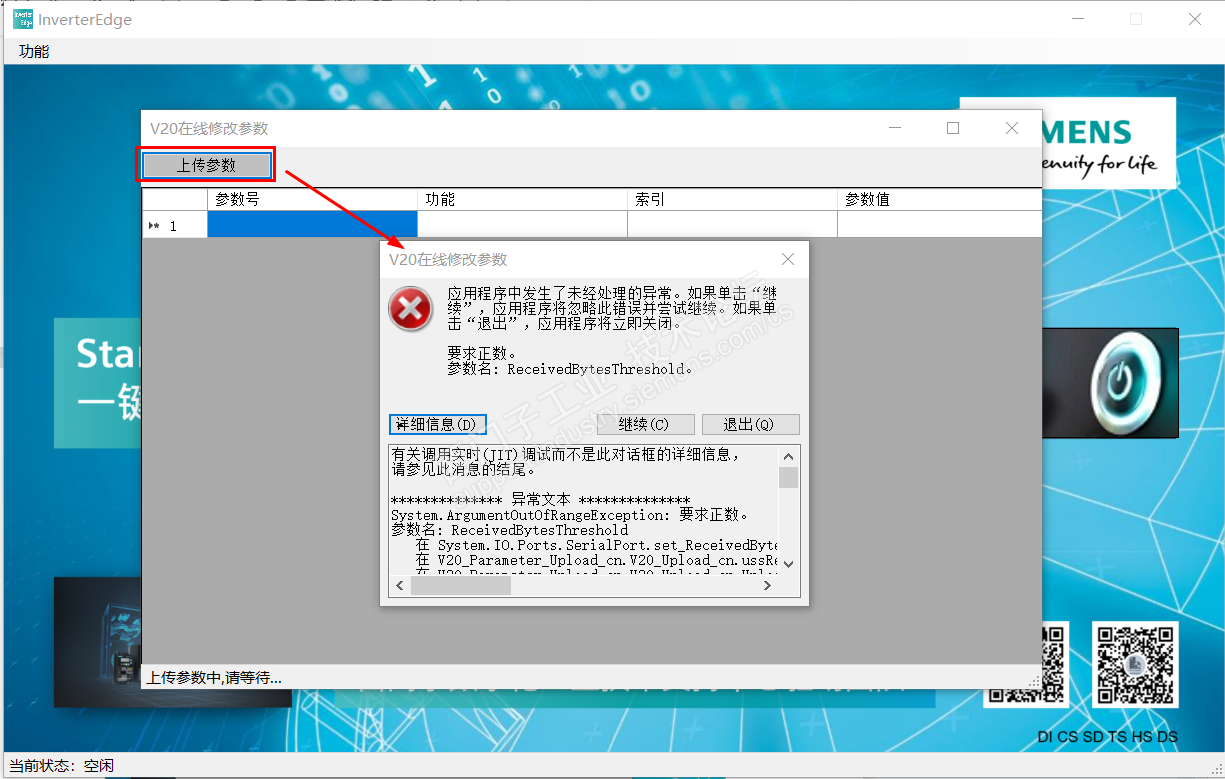Close the error dialog with X
Image resolution: width=1225 pixels, height=779 pixels.
click(788, 259)
